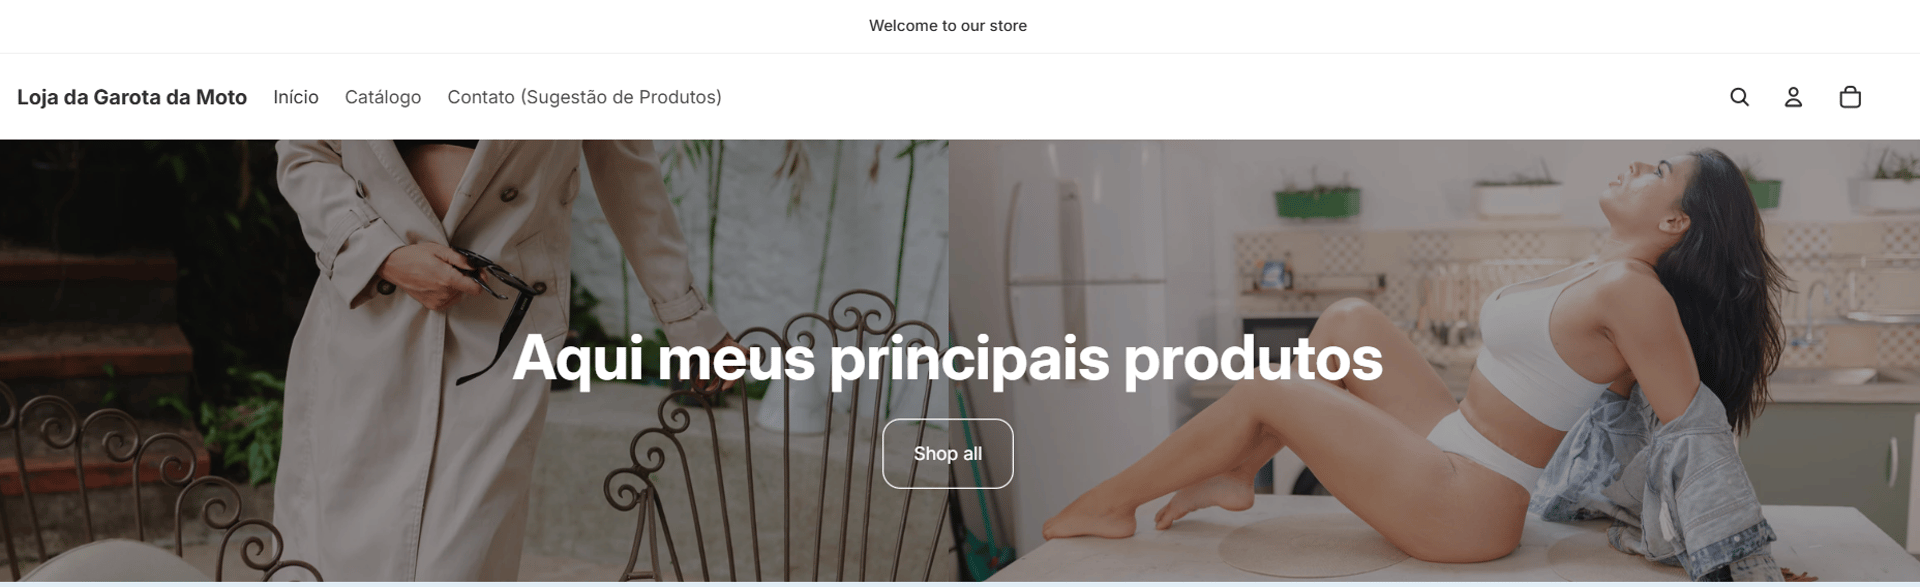Click the Welcome to our store announcement
Screen dimensions: 1920x587
click(x=947, y=26)
